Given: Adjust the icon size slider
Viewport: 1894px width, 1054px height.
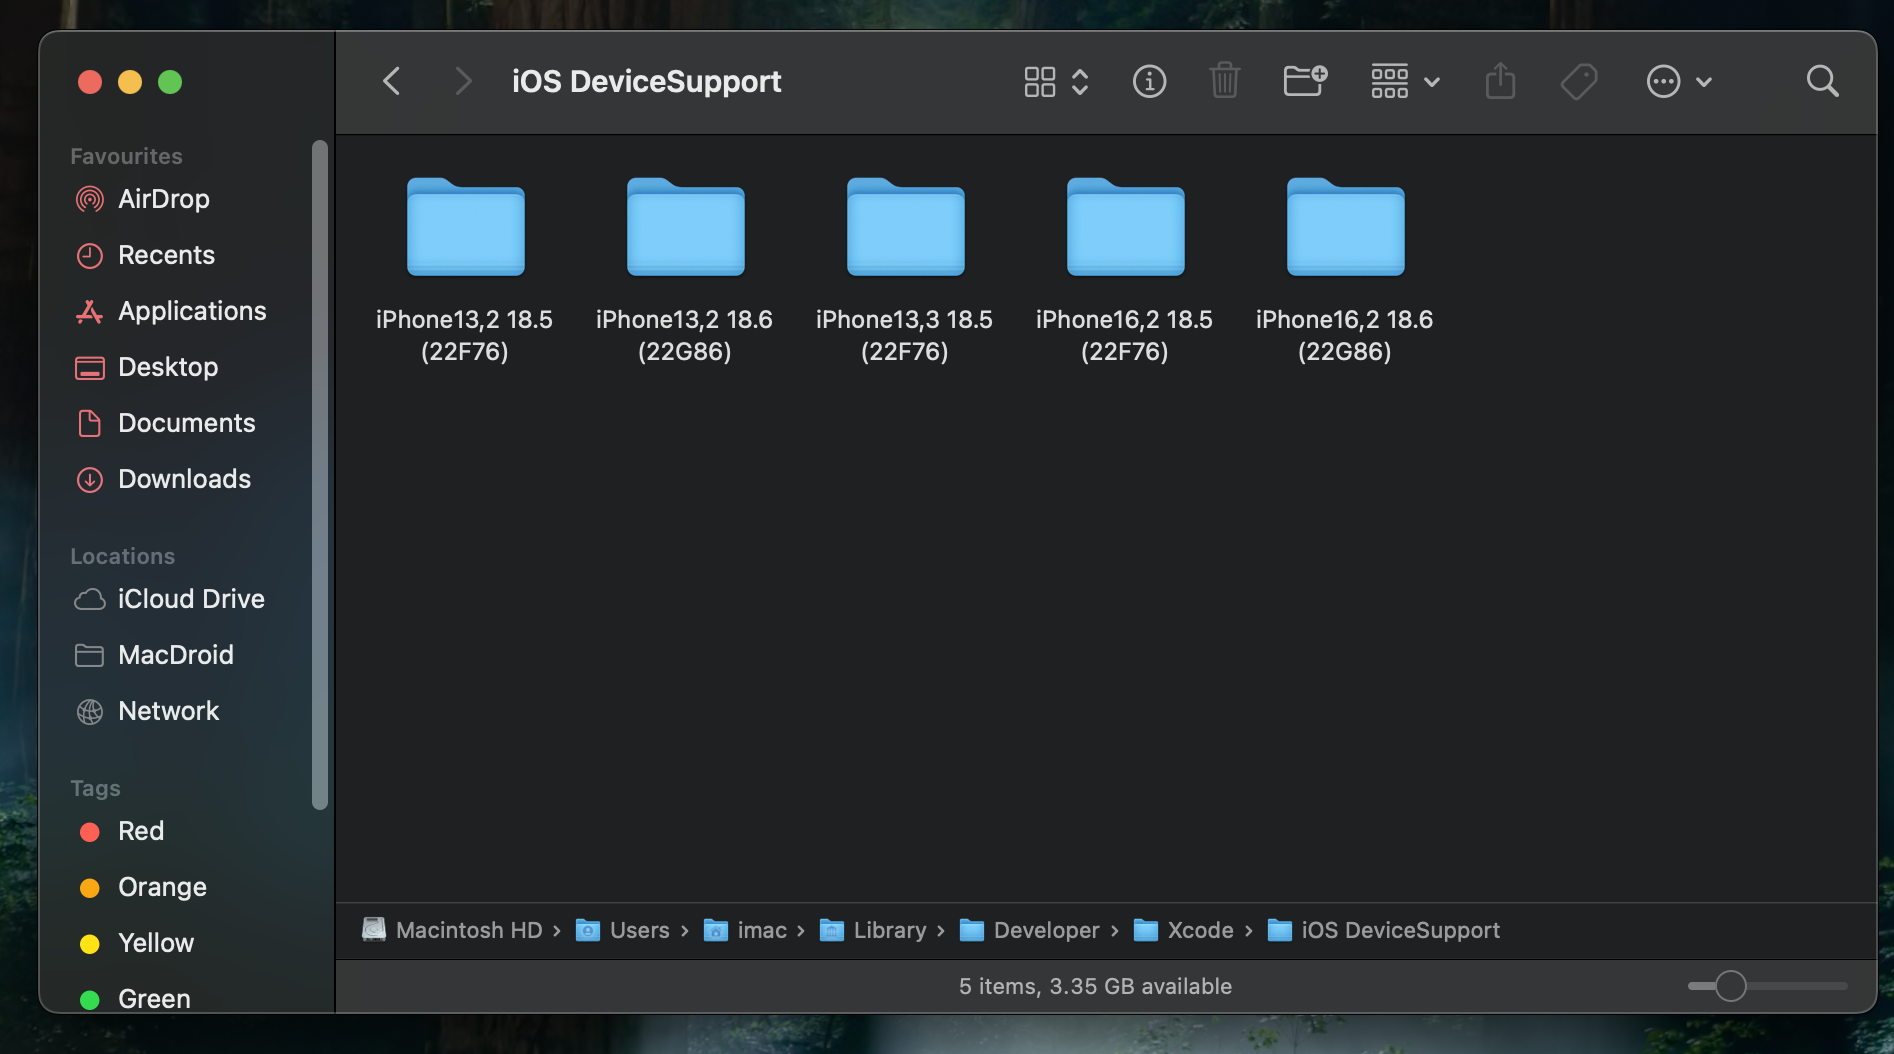Looking at the screenshot, I should pos(1731,986).
